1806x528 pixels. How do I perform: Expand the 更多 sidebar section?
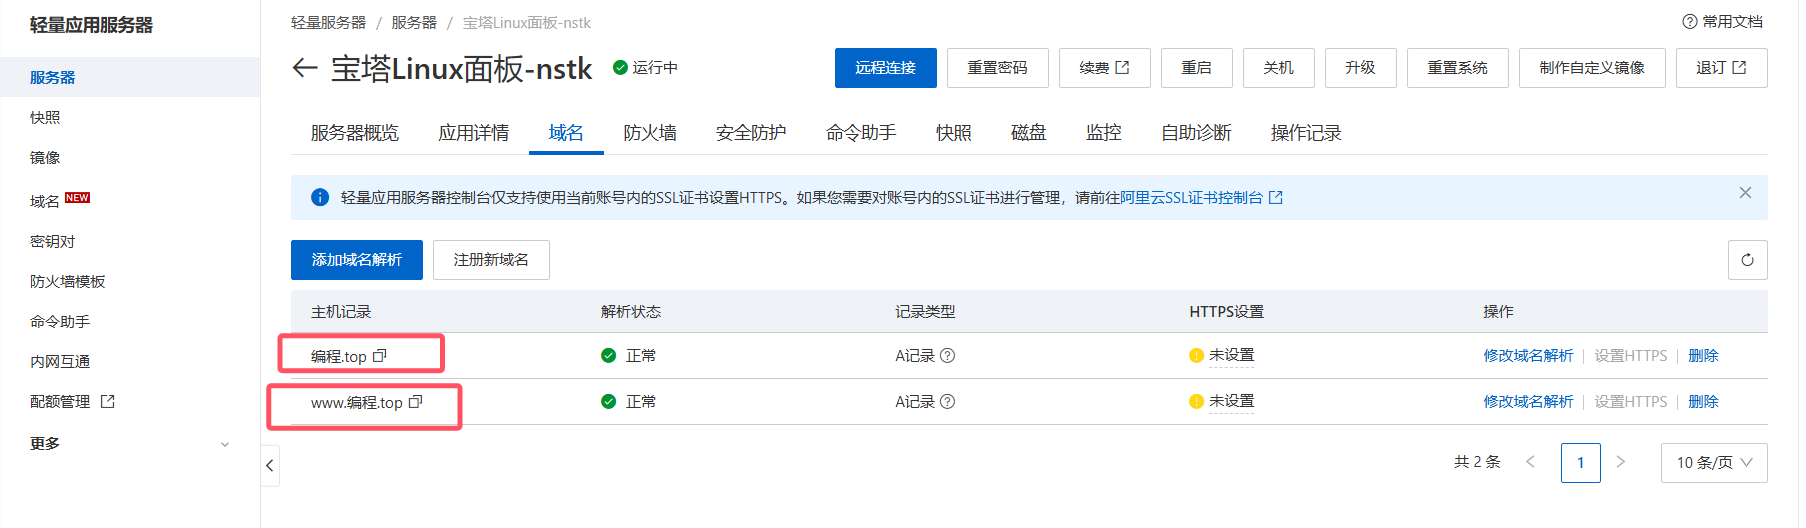[x=225, y=444]
